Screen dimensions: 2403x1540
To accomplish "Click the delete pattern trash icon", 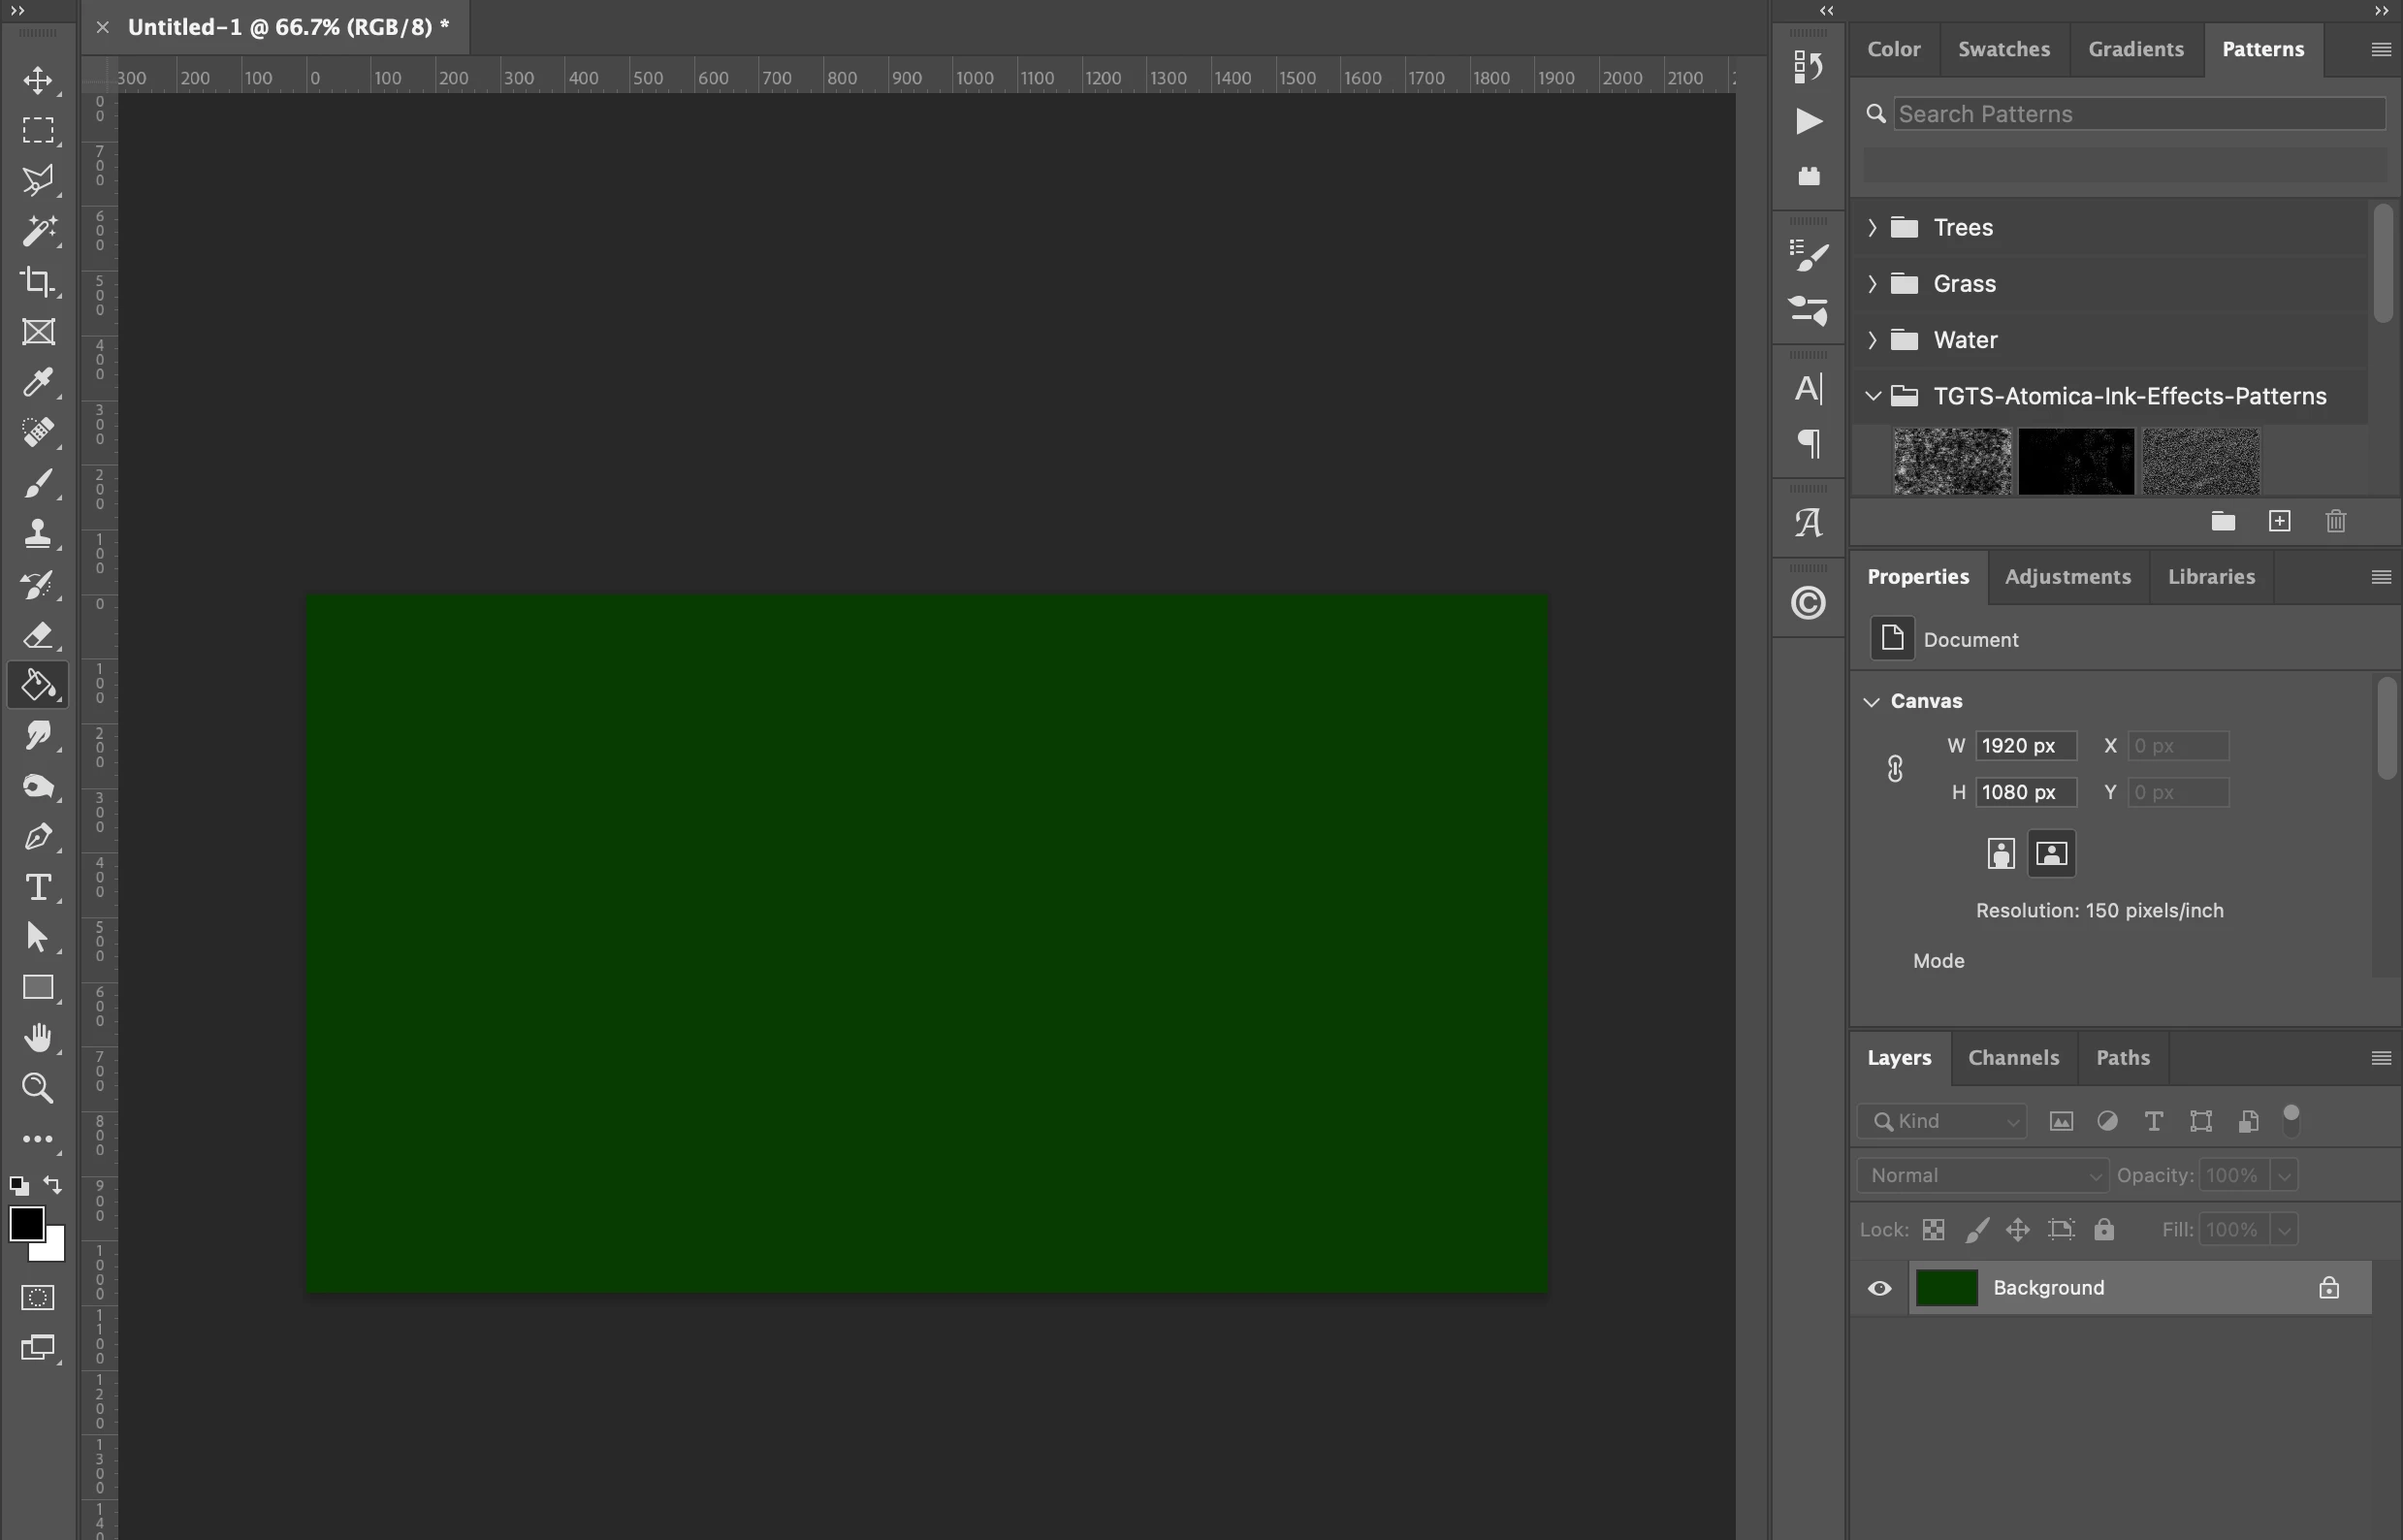I will [x=2335, y=521].
